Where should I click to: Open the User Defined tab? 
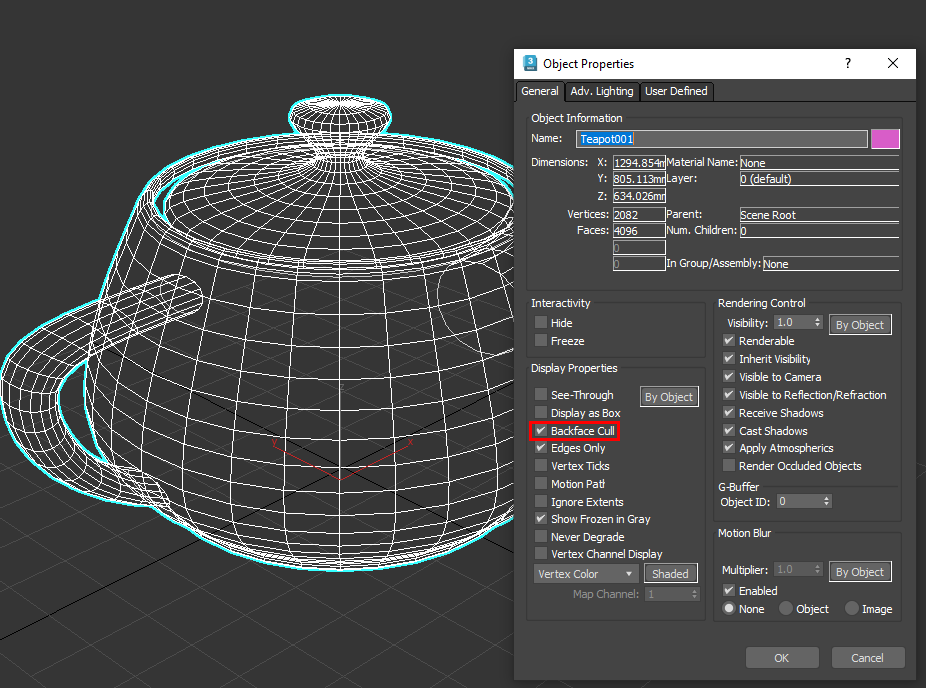tap(676, 92)
